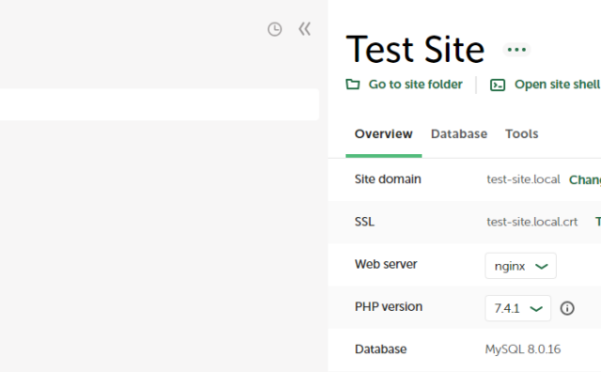The width and height of the screenshot is (601, 372).
Task: Click the test-site.local.crt SSL value
Action: pyautogui.click(x=532, y=222)
